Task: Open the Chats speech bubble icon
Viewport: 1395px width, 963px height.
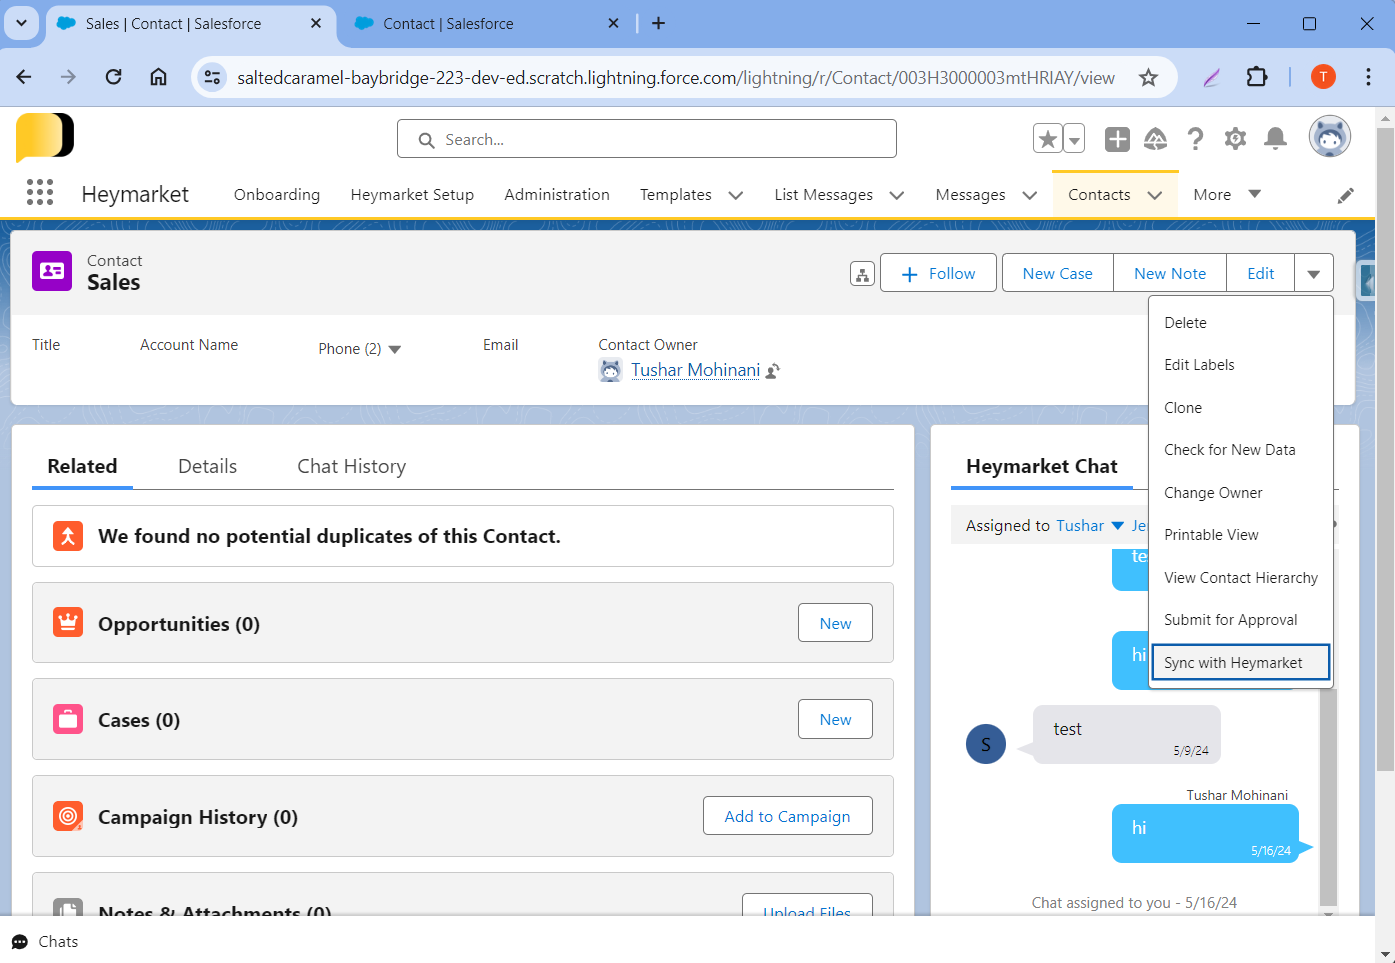Action: click(20, 942)
